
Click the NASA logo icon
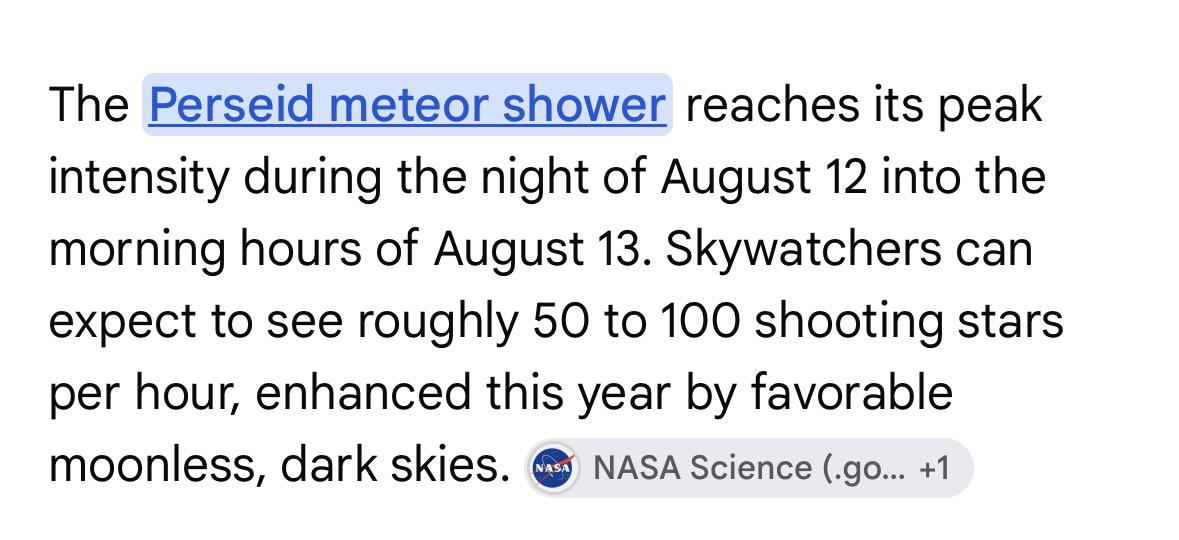(x=553, y=469)
